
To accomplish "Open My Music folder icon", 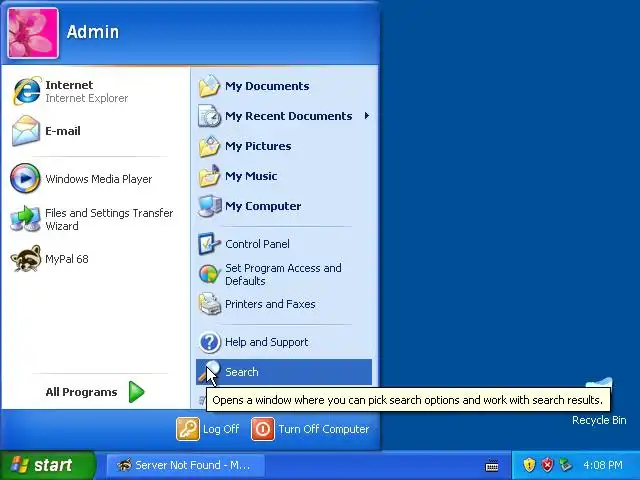I will (x=209, y=176).
